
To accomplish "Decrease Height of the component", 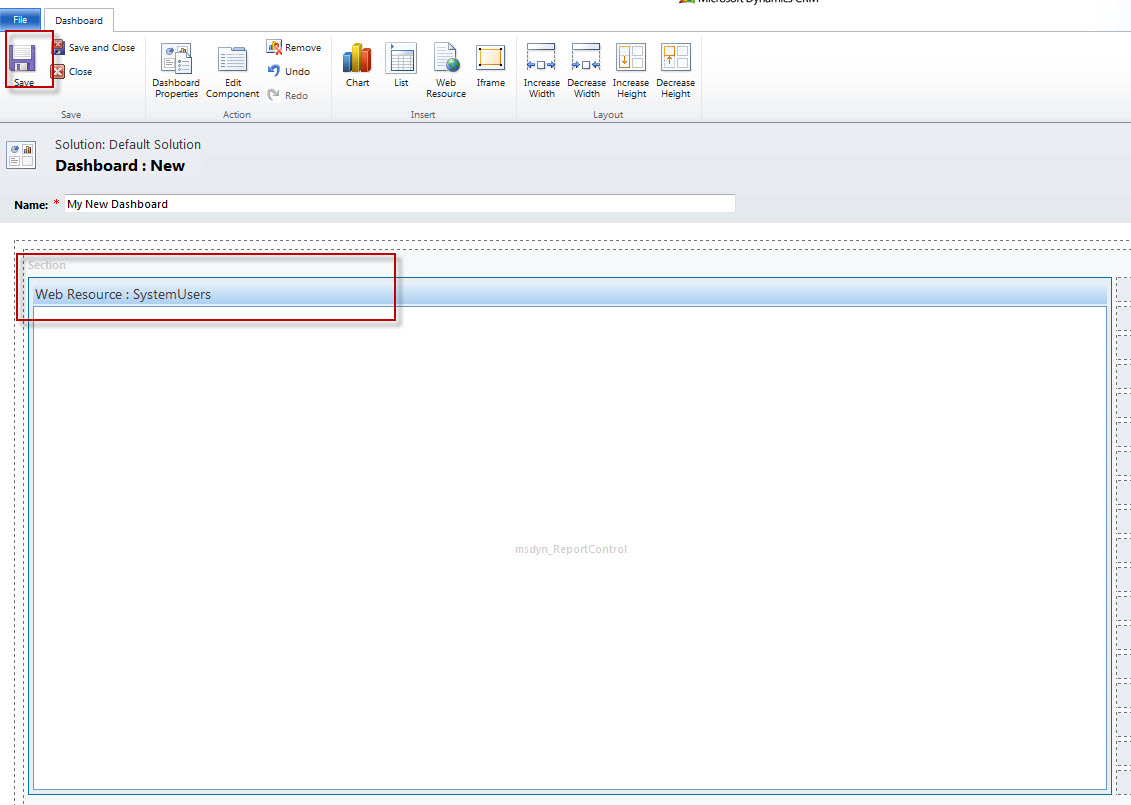I will click(x=676, y=70).
